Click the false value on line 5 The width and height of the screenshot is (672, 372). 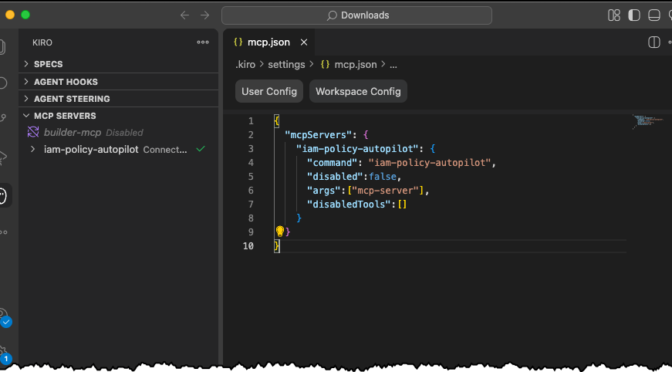pos(383,176)
